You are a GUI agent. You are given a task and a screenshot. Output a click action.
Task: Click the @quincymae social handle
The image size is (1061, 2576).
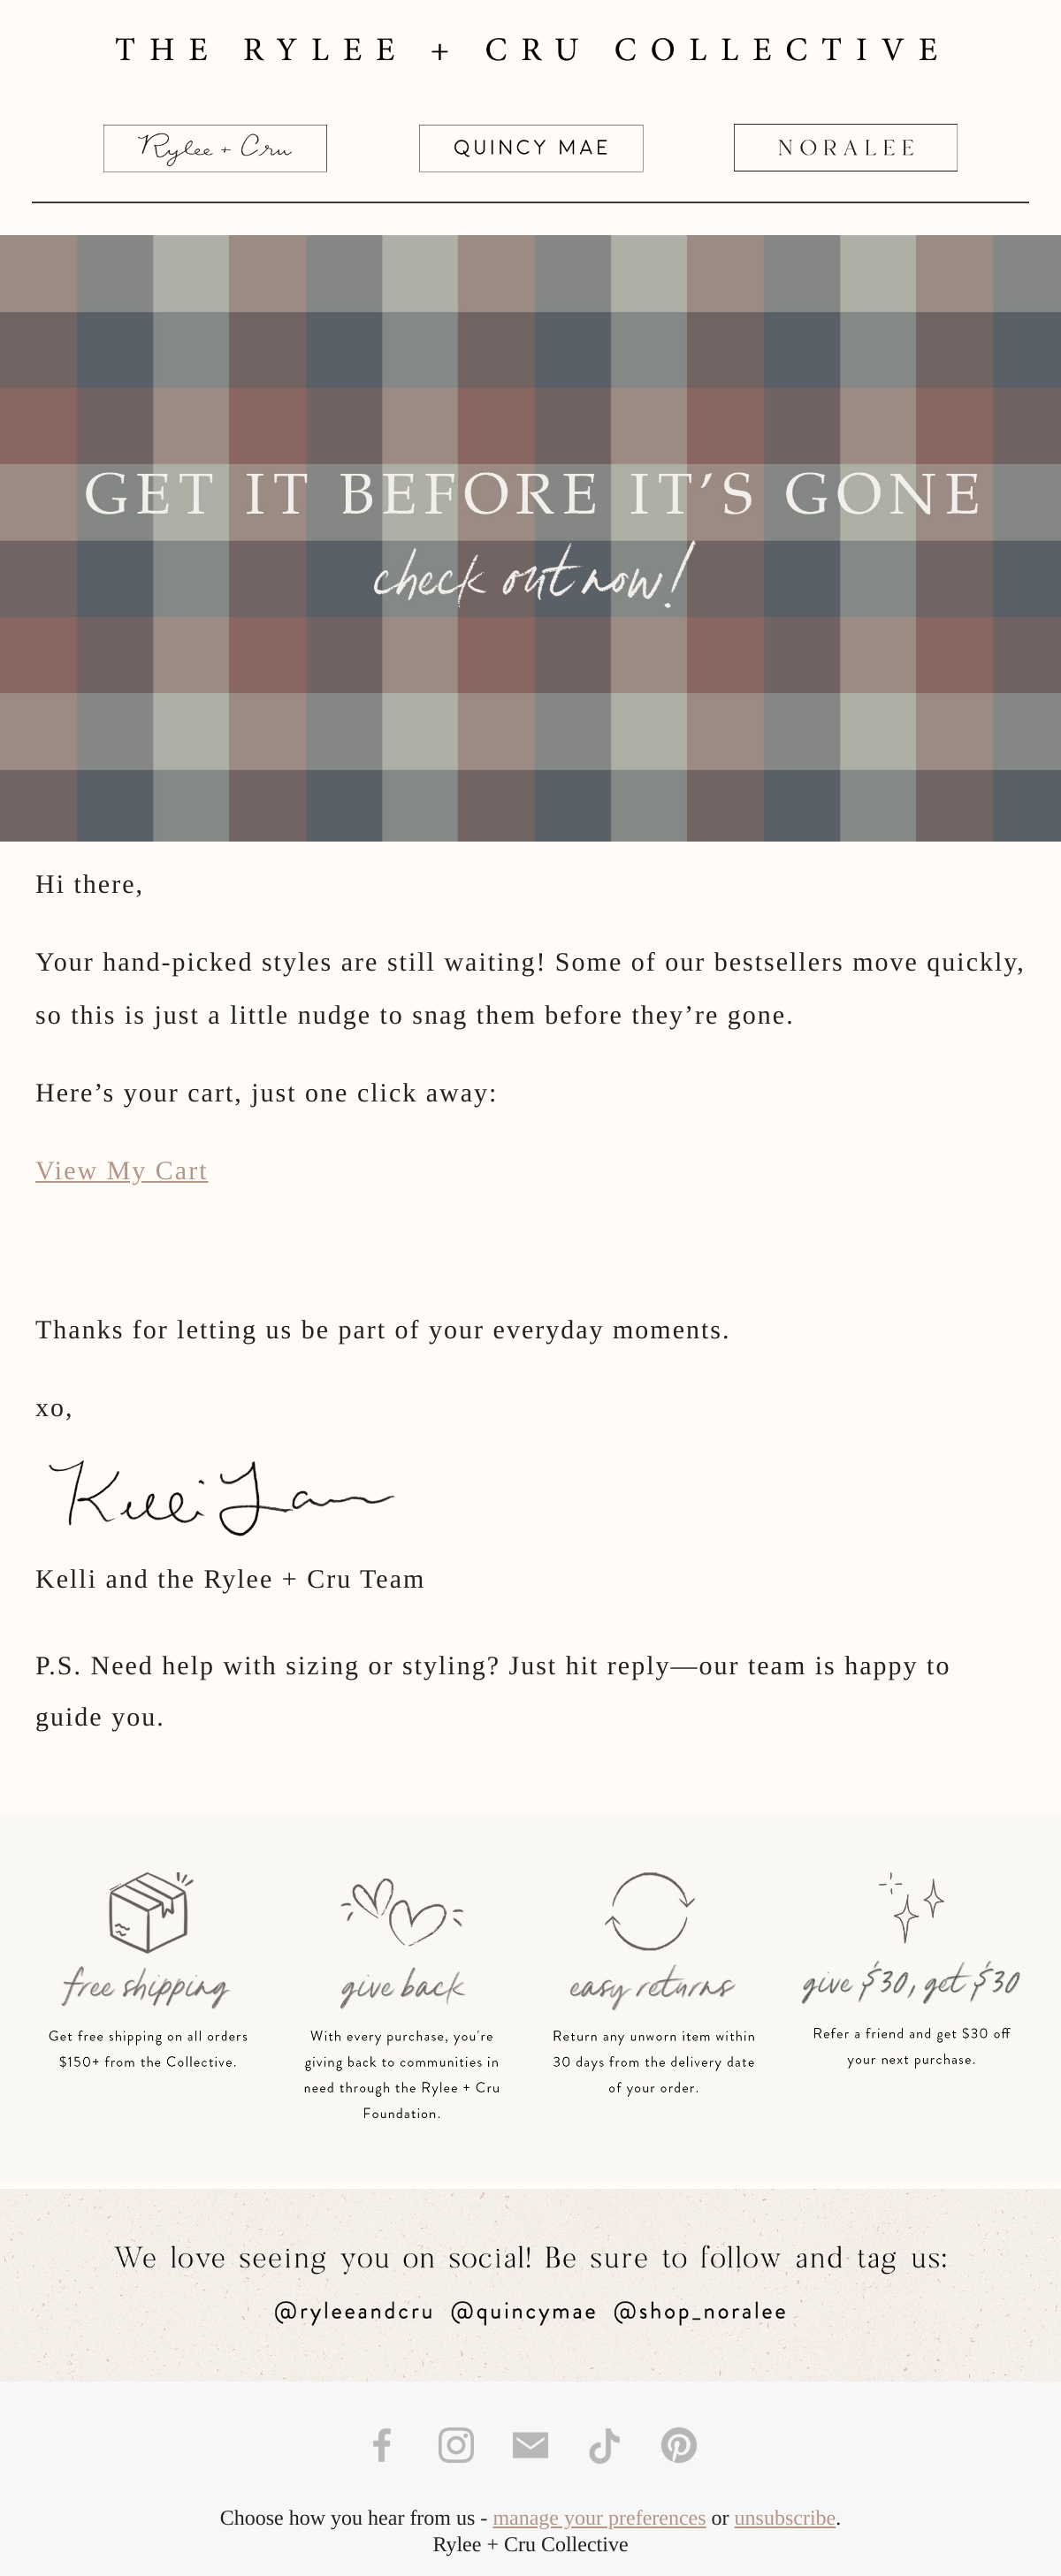[523, 2312]
